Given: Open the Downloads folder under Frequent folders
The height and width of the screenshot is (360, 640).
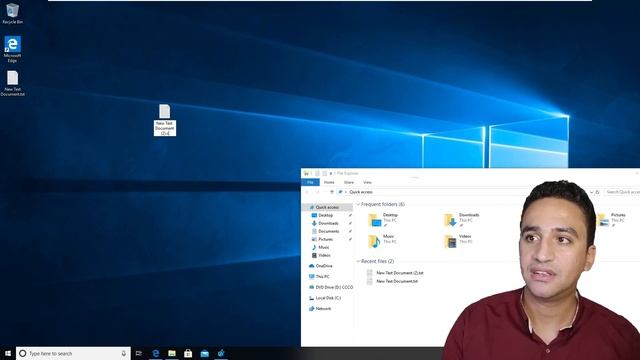Looking at the screenshot, I should click(x=462, y=220).
